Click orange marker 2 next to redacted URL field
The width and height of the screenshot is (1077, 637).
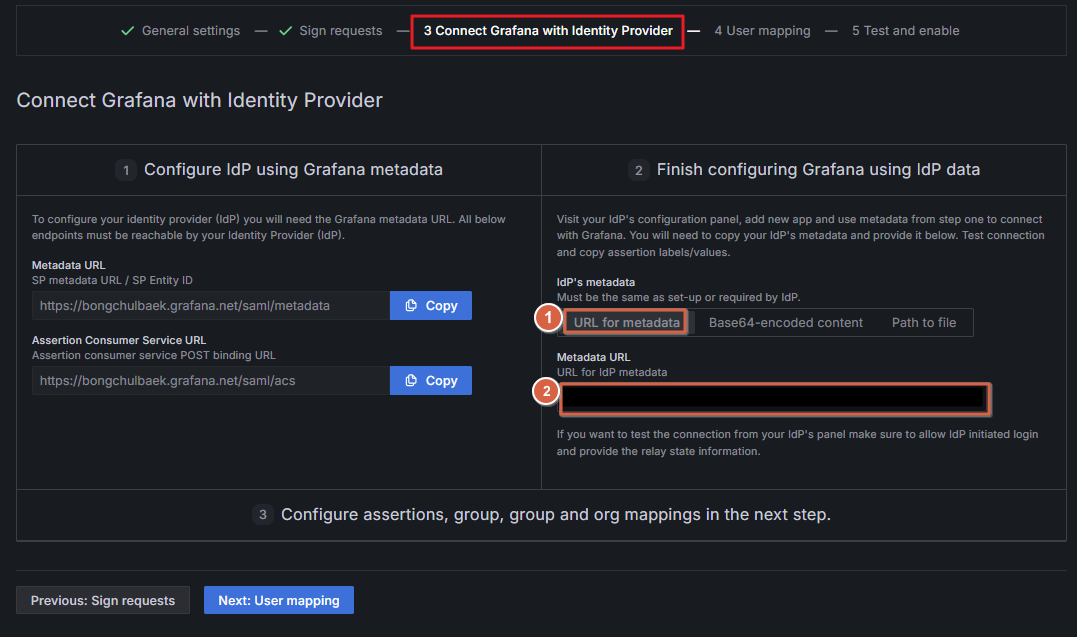click(x=546, y=392)
